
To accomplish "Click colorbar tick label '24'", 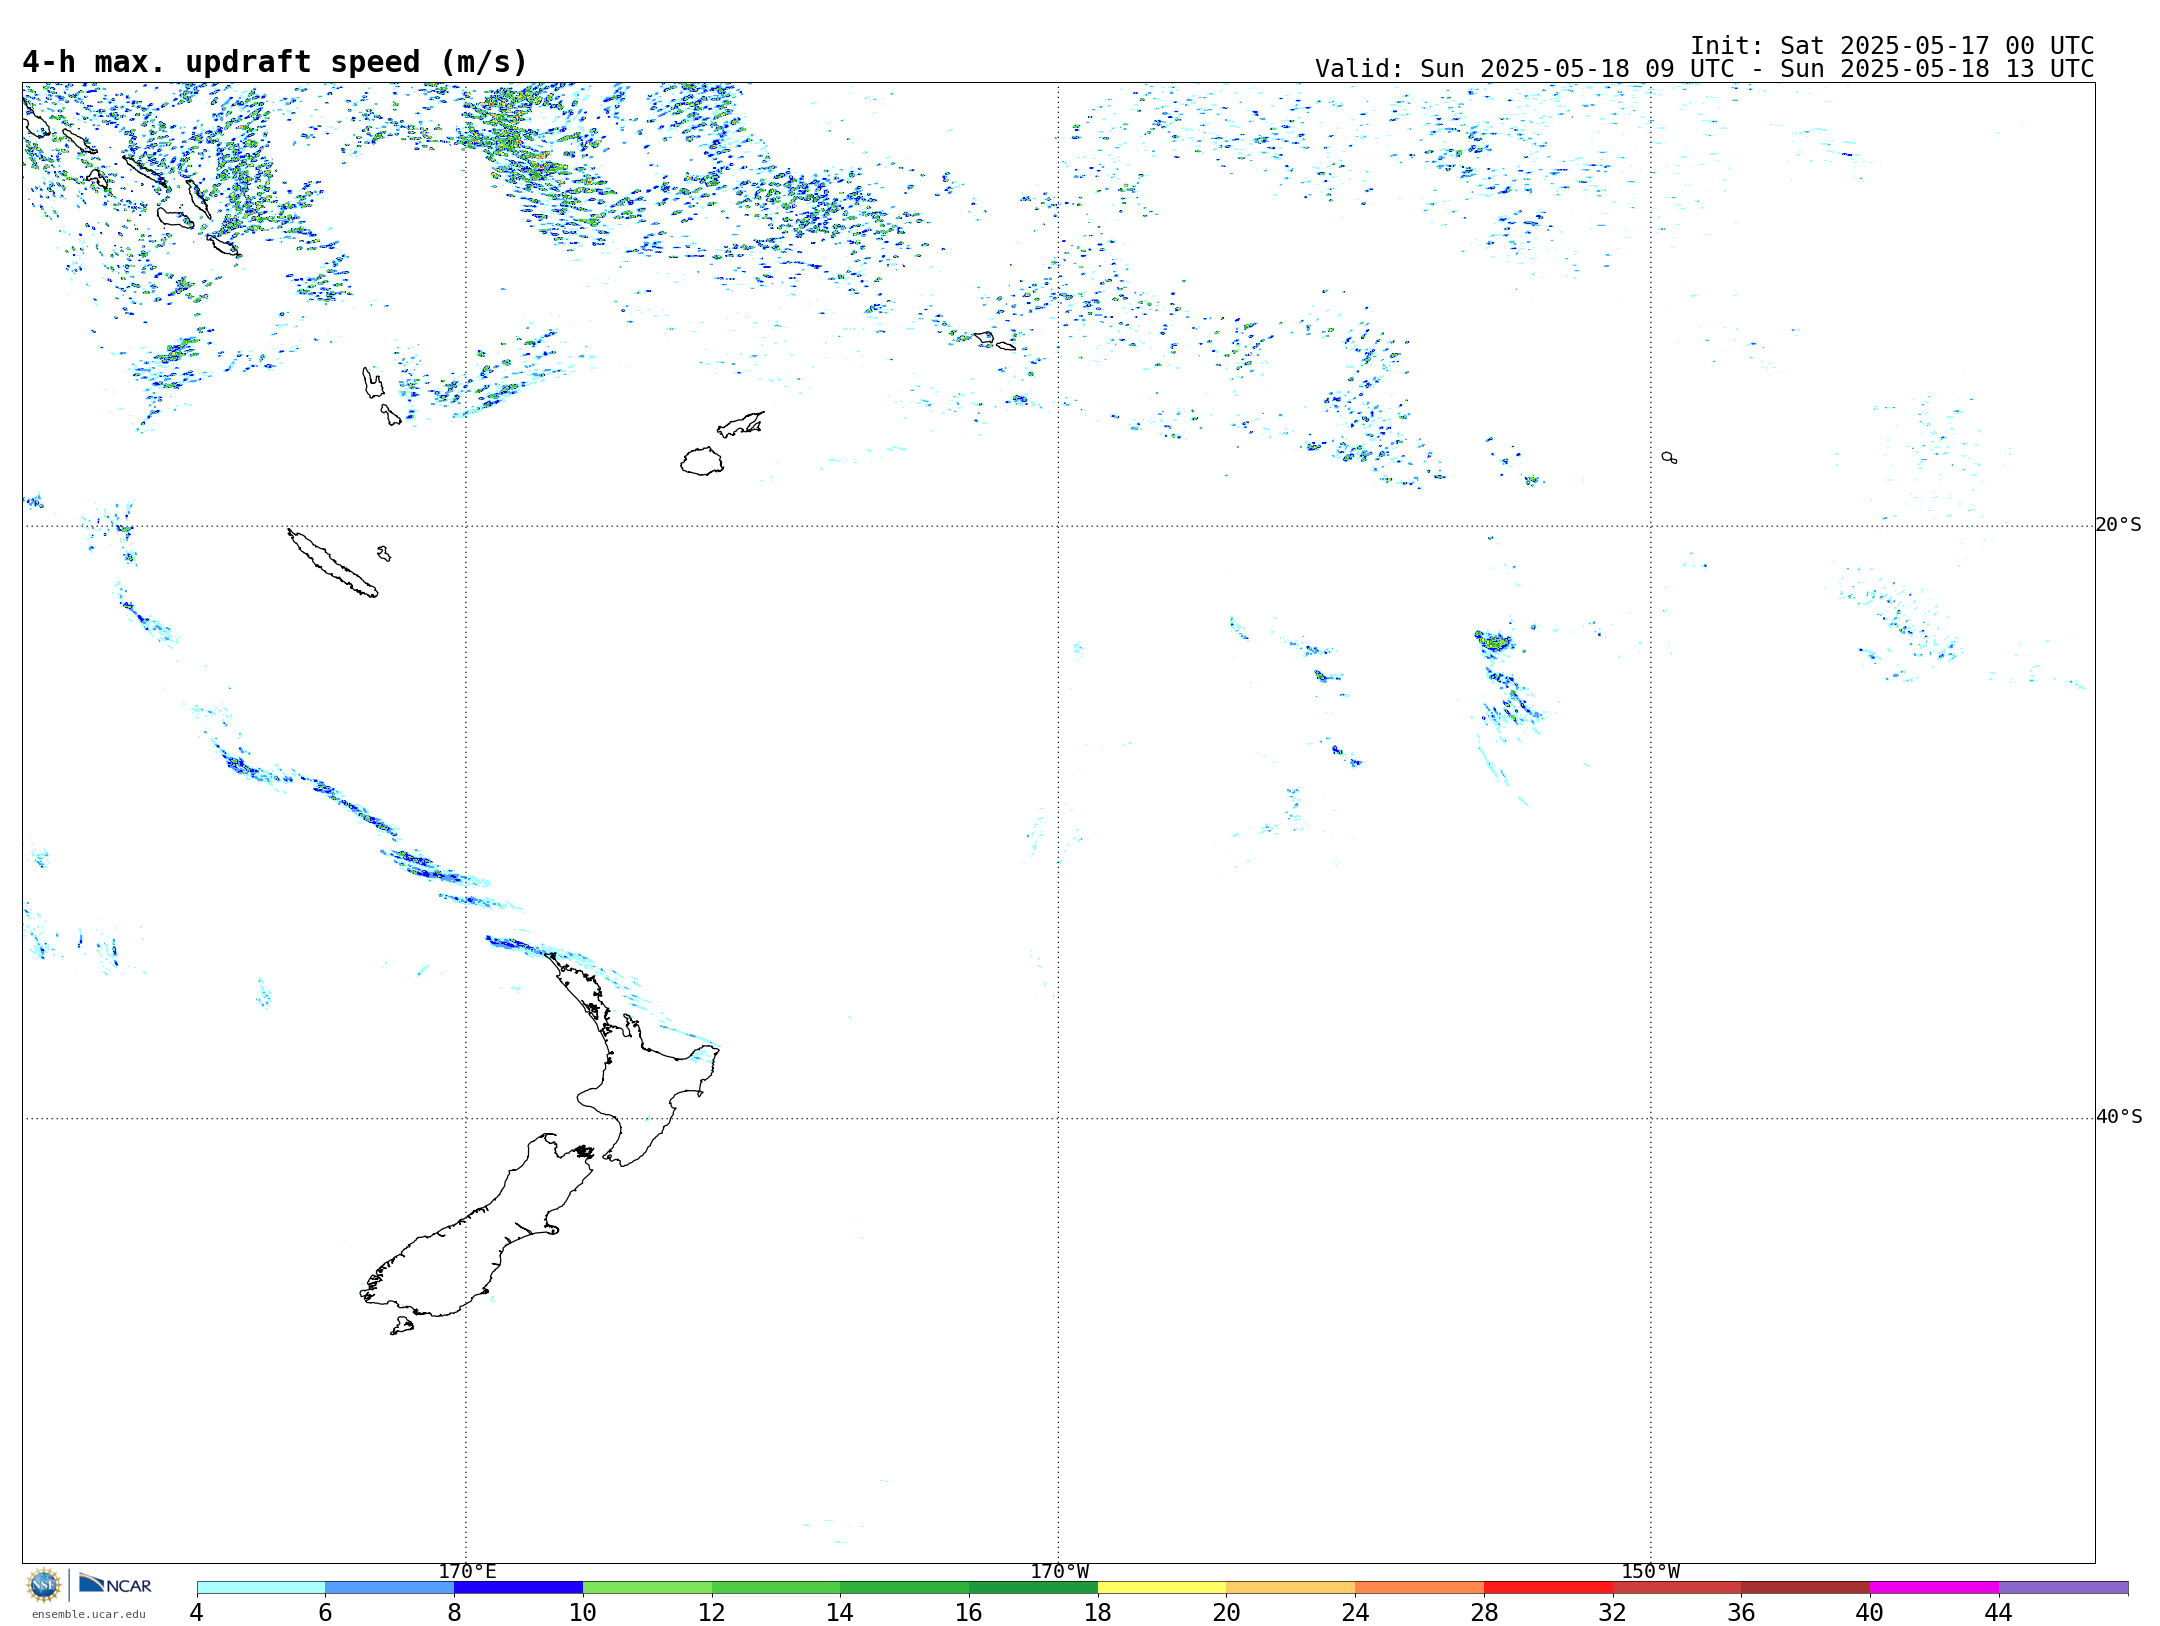I will [x=1355, y=1613].
